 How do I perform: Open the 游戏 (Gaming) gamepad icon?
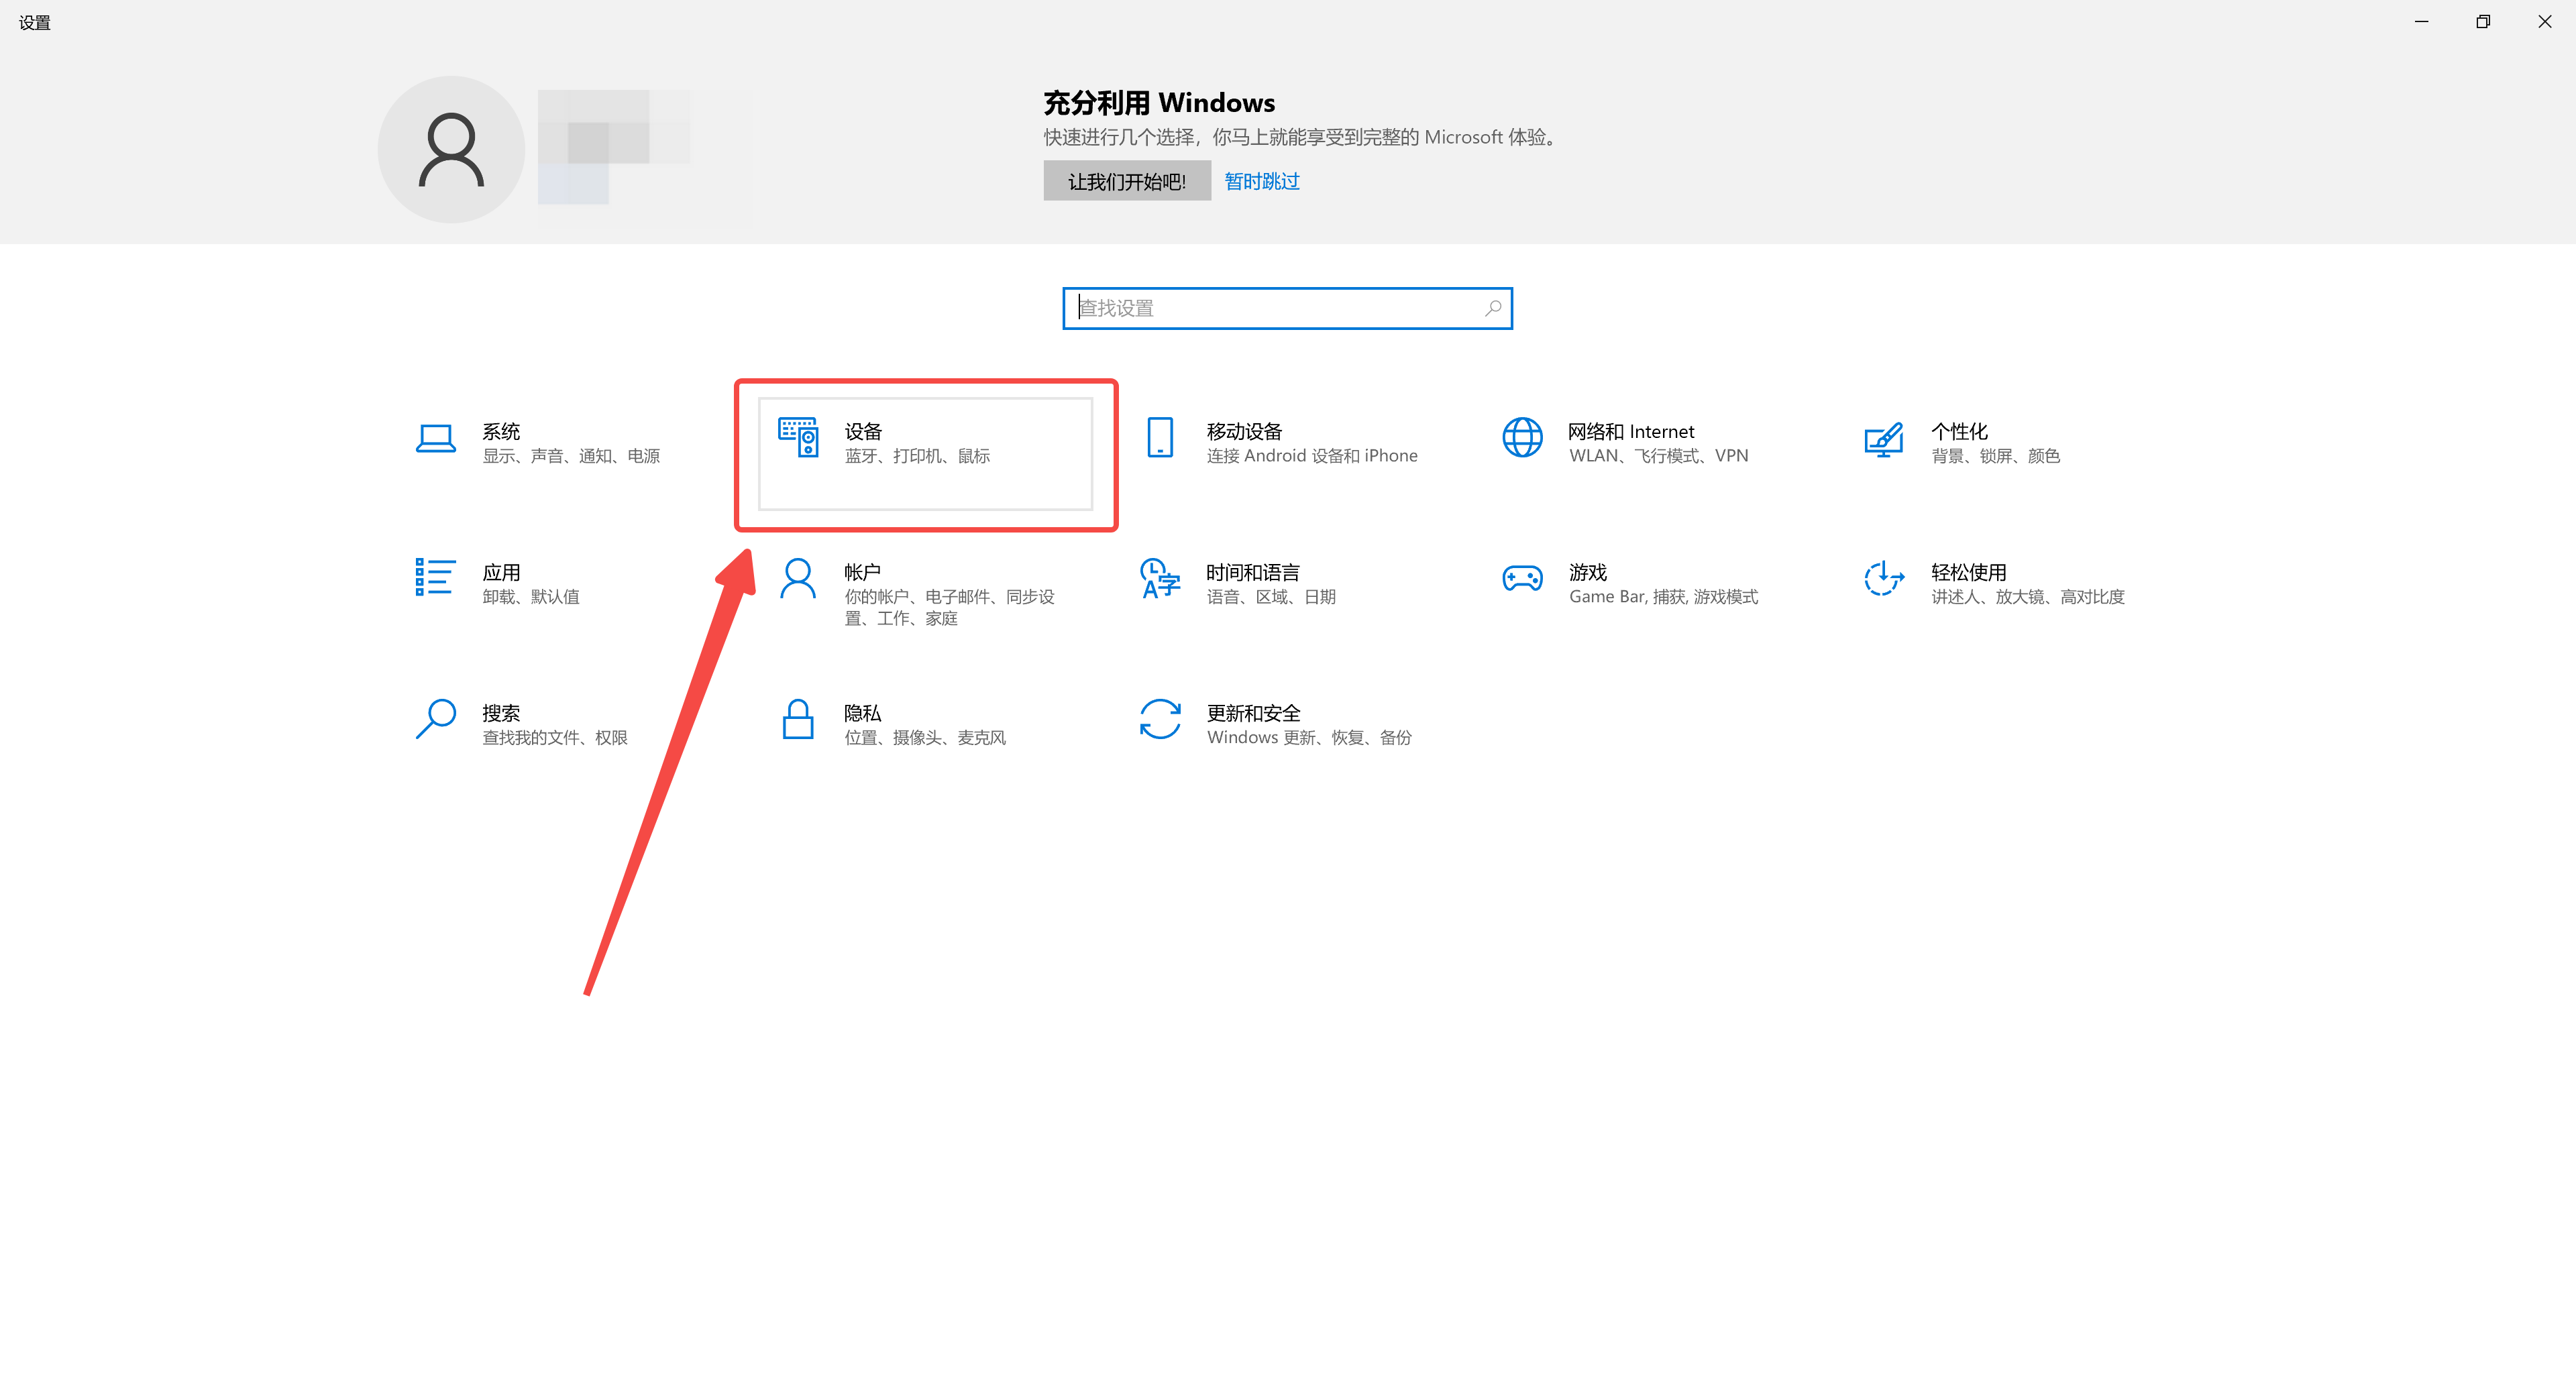1521,582
